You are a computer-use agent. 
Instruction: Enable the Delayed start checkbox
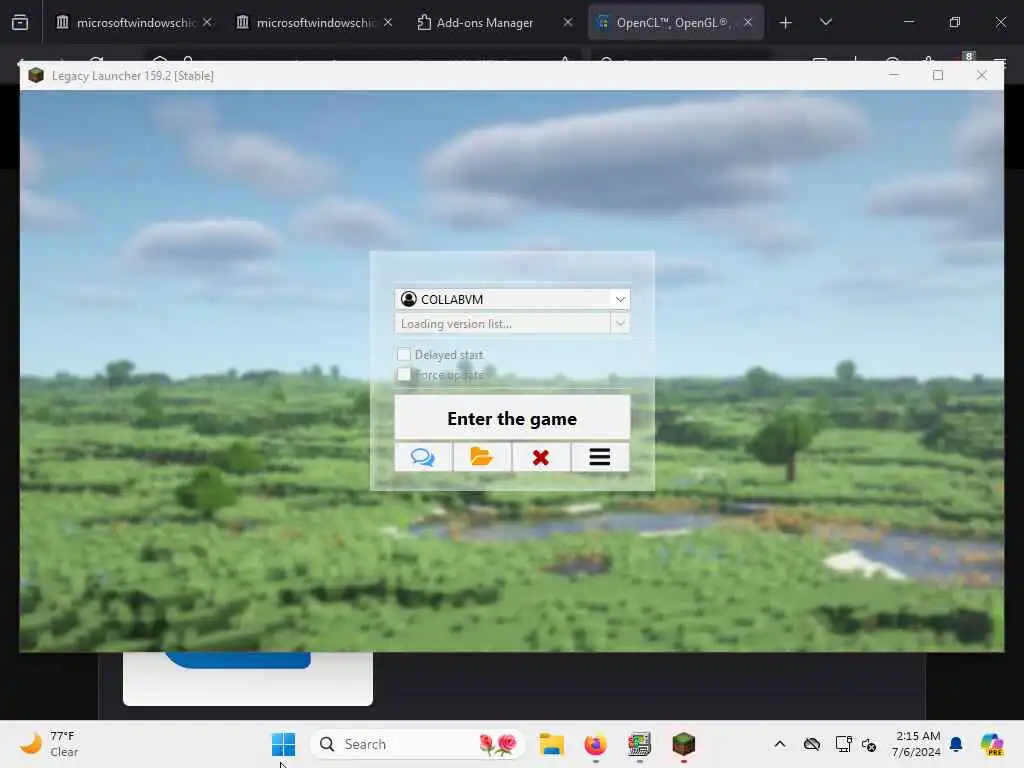tap(404, 354)
